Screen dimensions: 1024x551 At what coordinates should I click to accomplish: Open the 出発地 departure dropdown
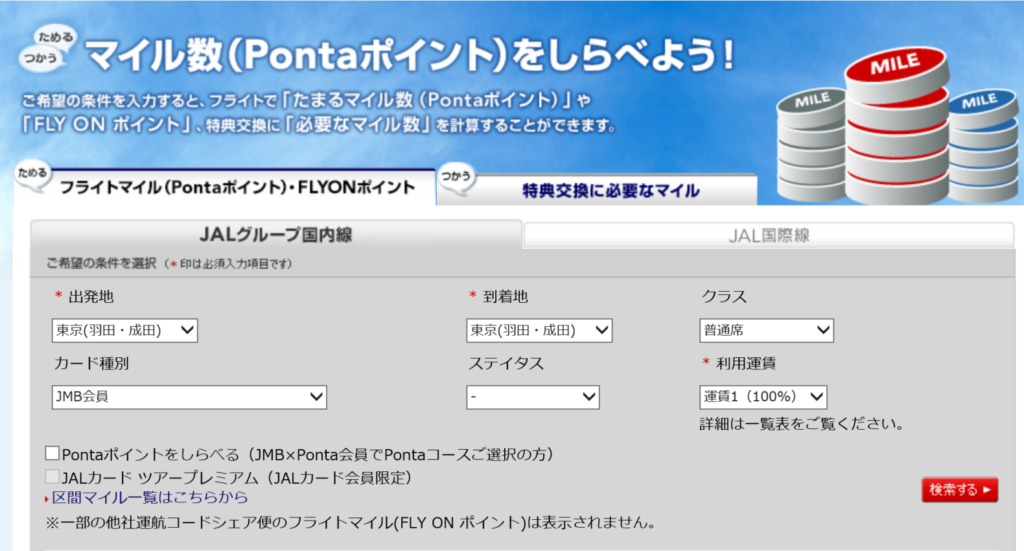coord(125,330)
